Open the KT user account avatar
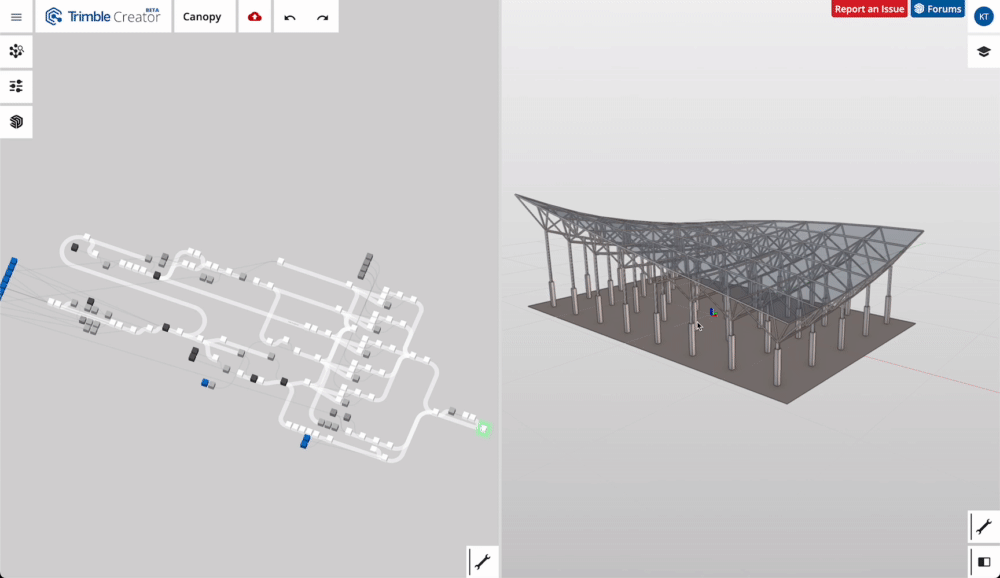The height and width of the screenshot is (578, 1000). 983,17
